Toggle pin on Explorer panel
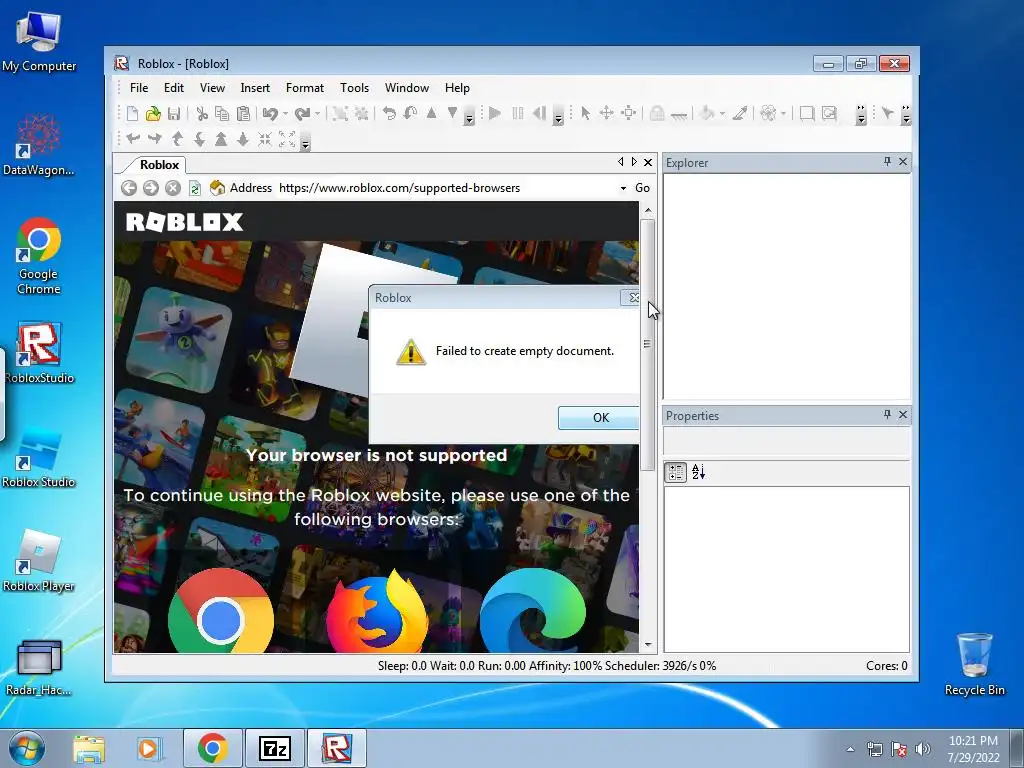This screenshot has height=768, width=1024. 887,161
